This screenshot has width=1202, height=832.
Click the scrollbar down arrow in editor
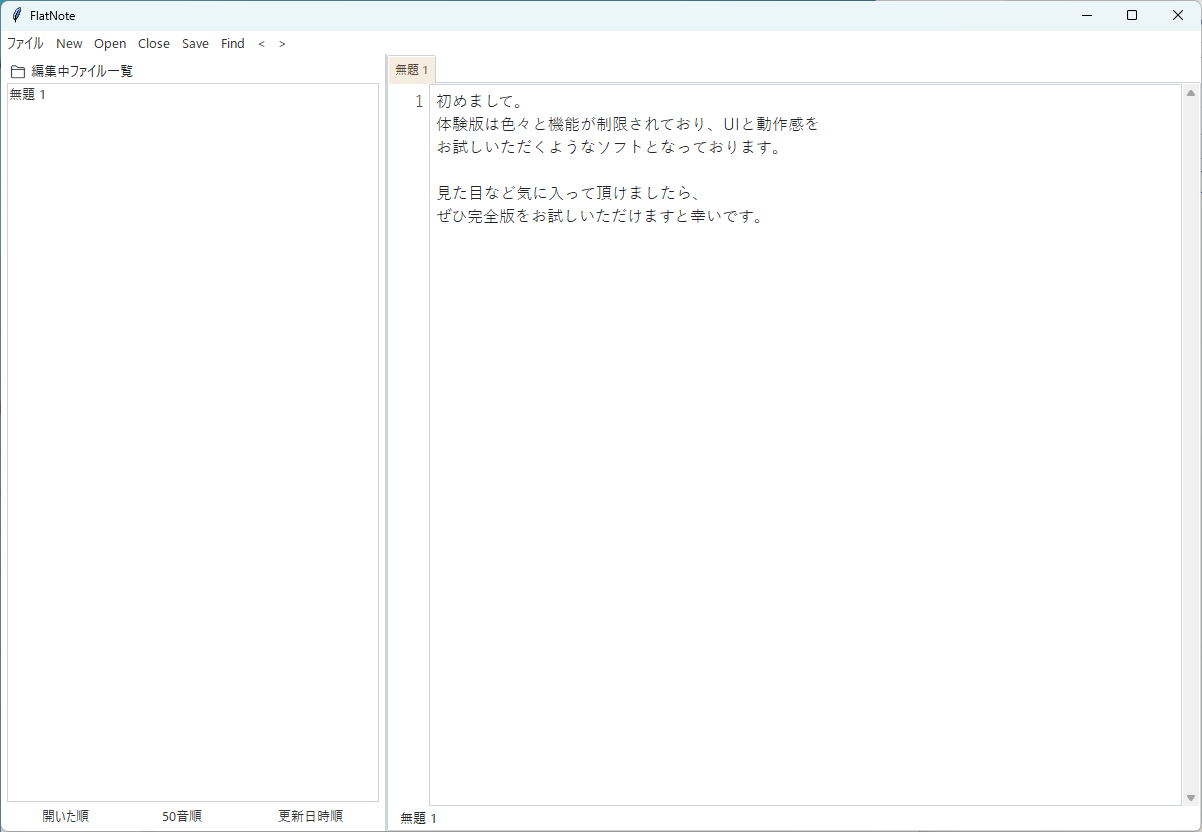click(1190, 798)
